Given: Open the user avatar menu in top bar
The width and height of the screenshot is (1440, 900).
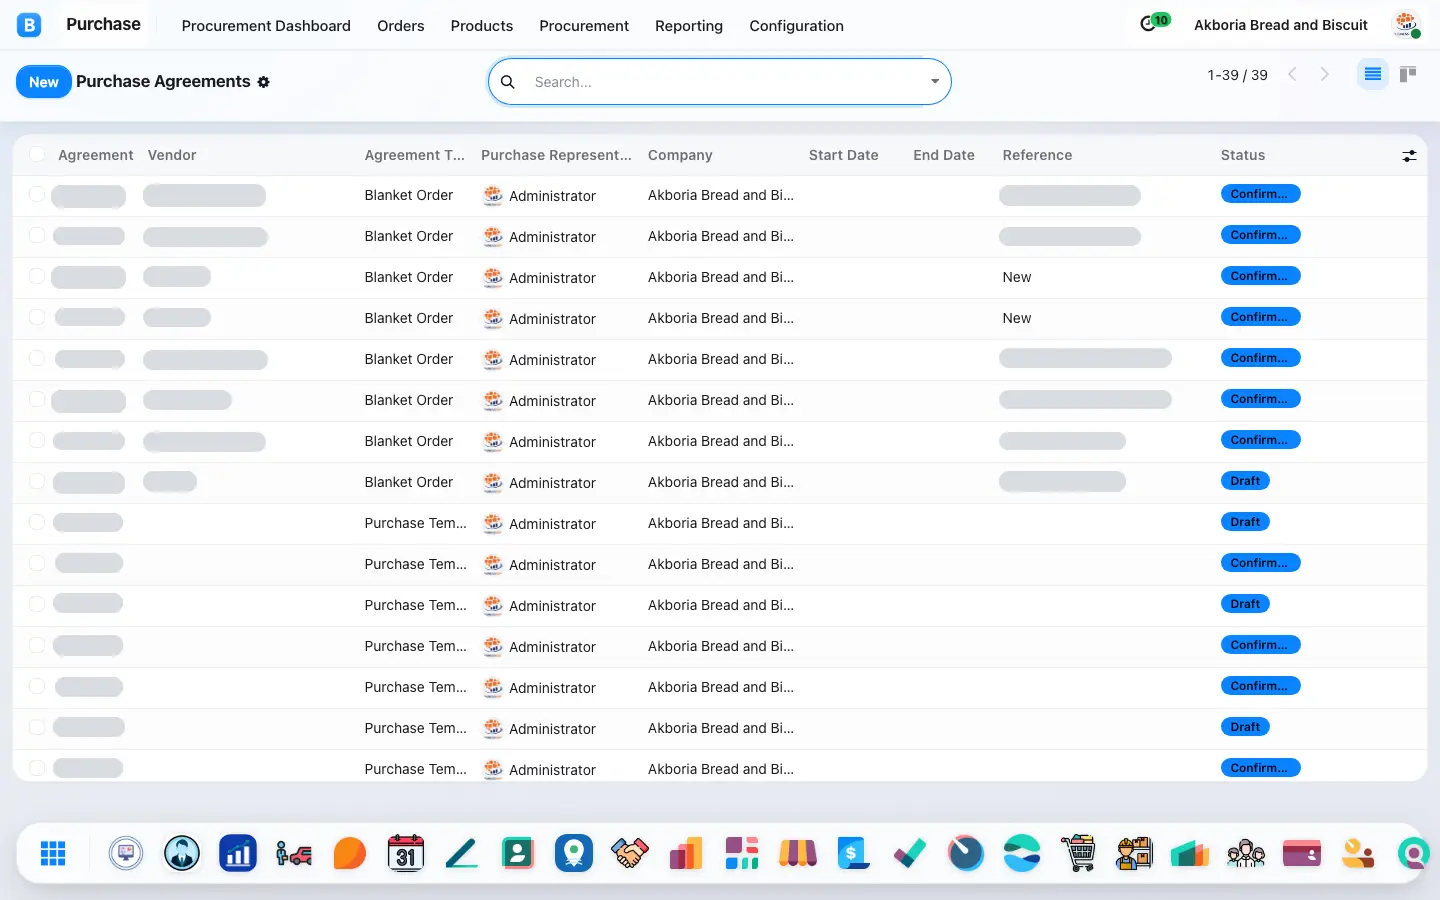Looking at the screenshot, I should (1406, 25).
